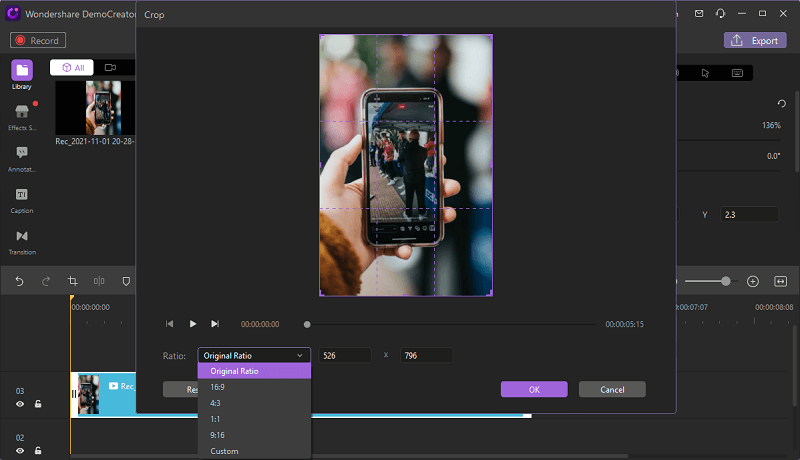Screen dimensions: 800x460
Task: Choose the Custom ratio option
Action: click(x=254, y=451)
